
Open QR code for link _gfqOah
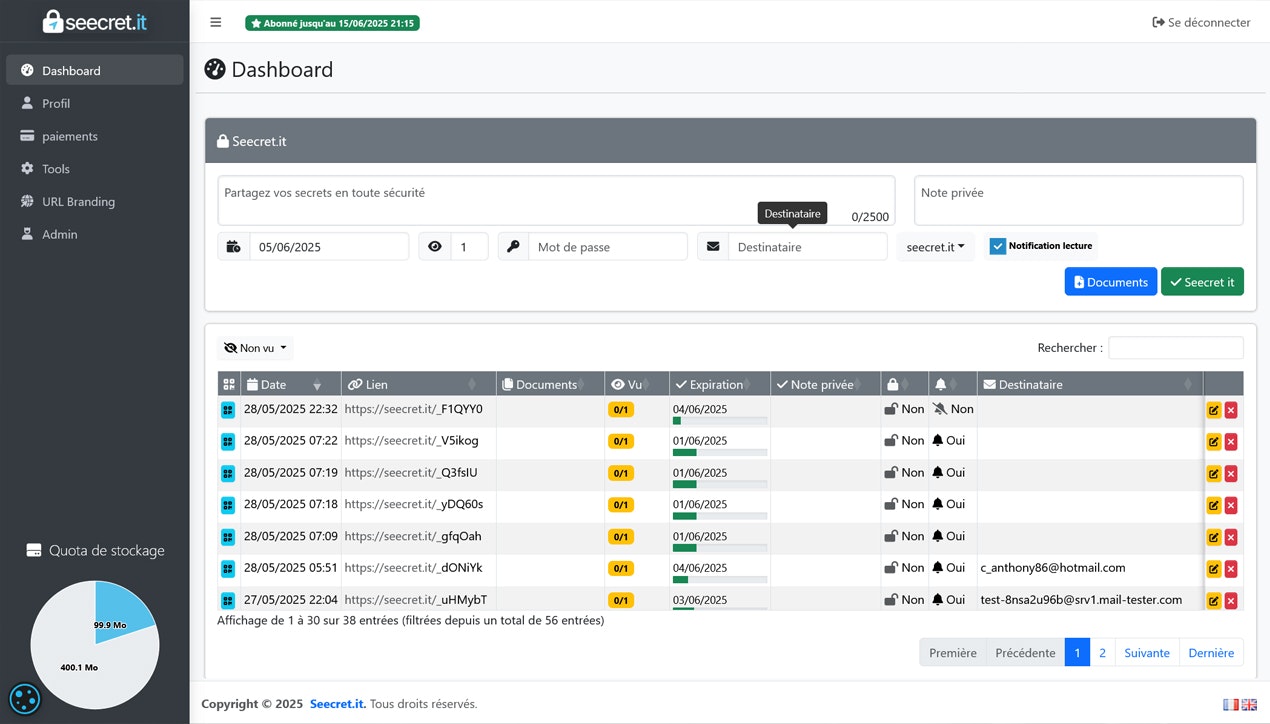[228, 537]
